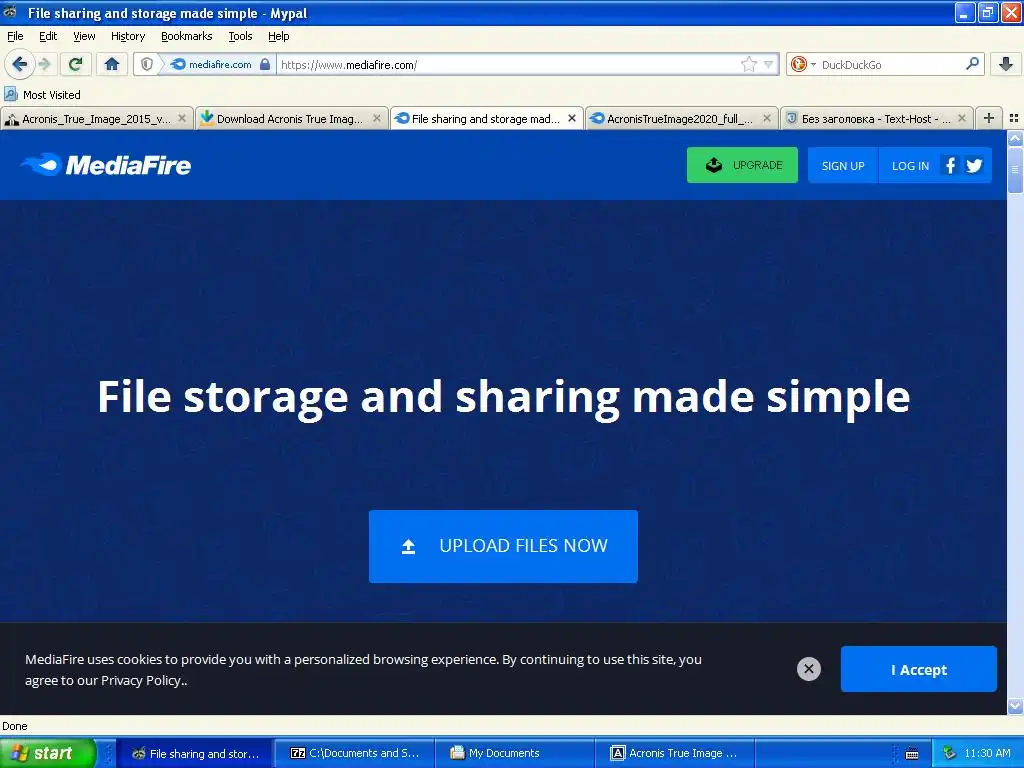Close the Download Acronis True Image tab
1024x768 pixels.
376,118
